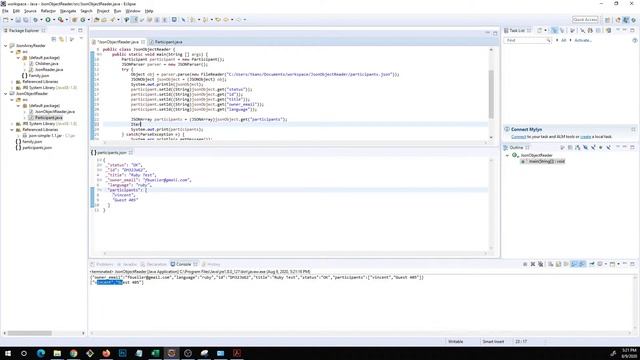The height and width of the screenshot is (360, 640).
Task: Click the Save toolbar icon
Action: (18, 20)
